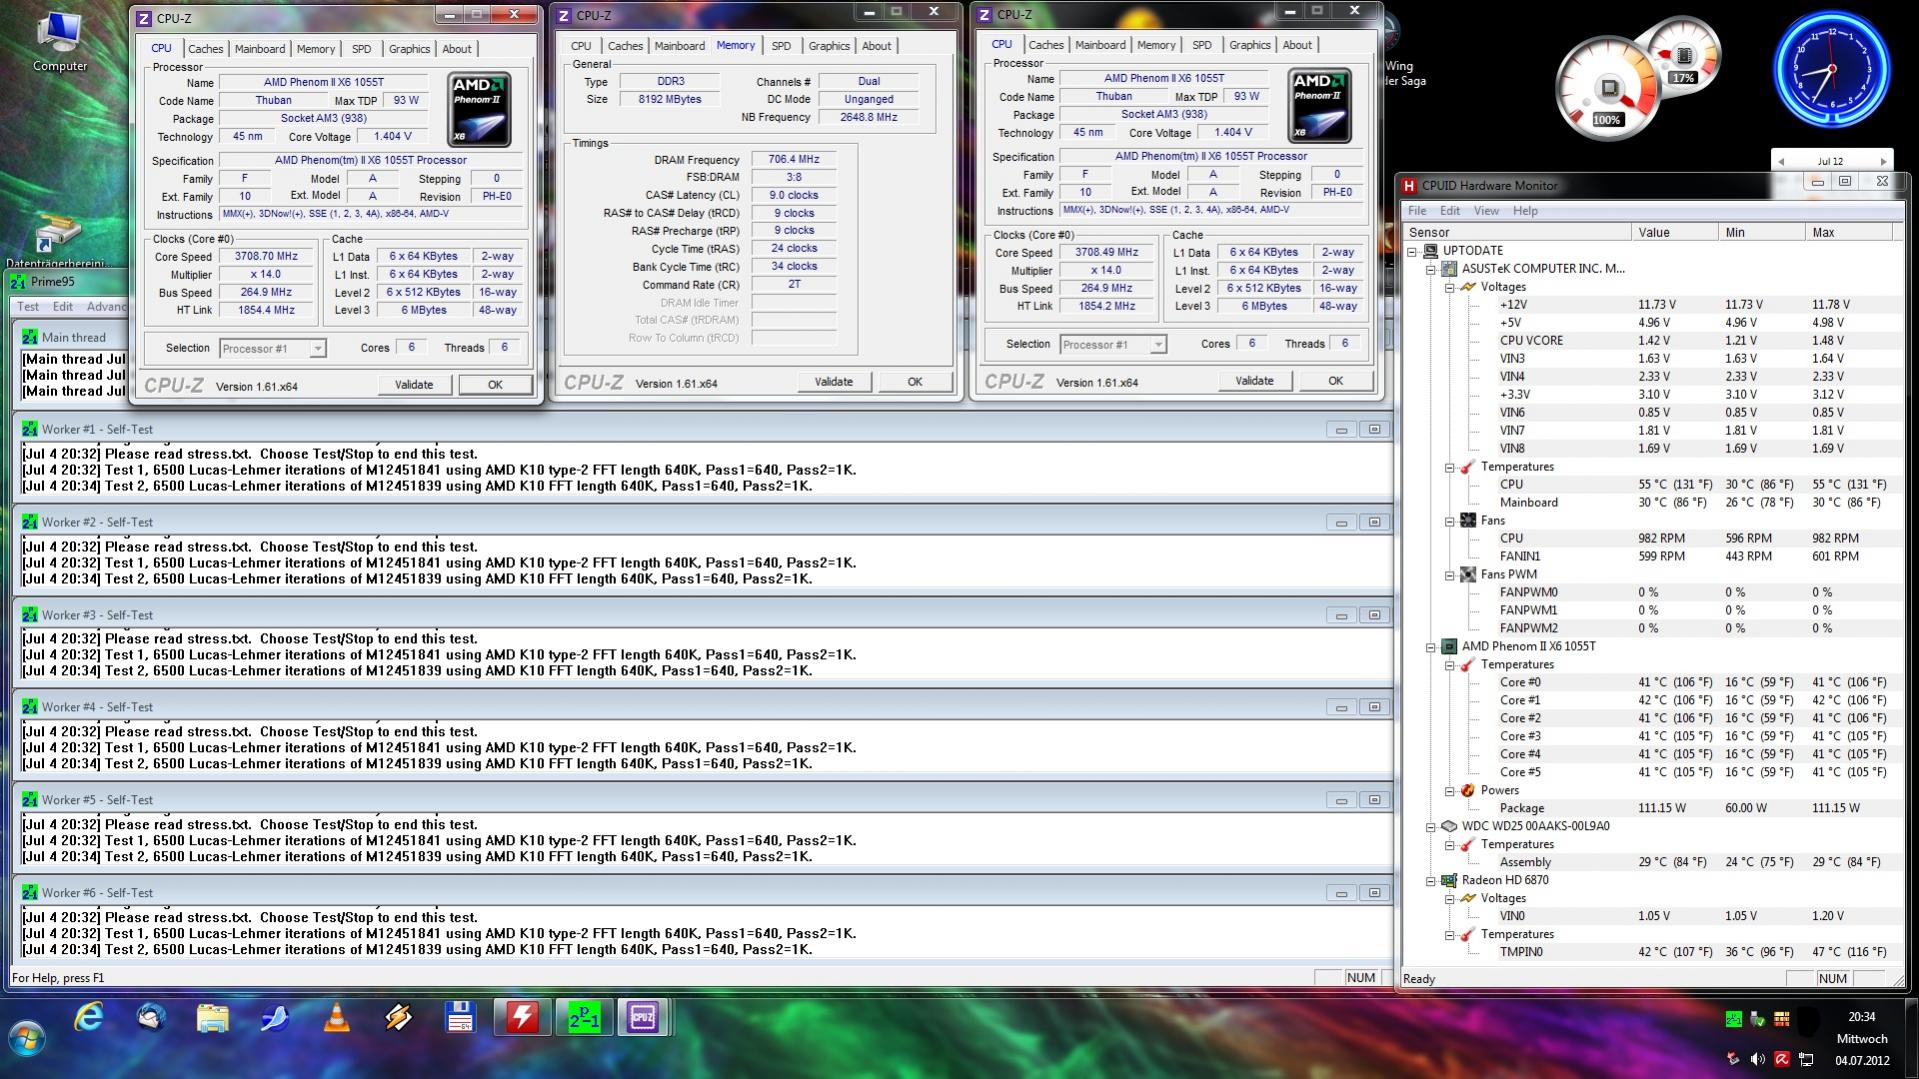
Task: Collapse the Fans PWM node
Action: (1450, 575)
